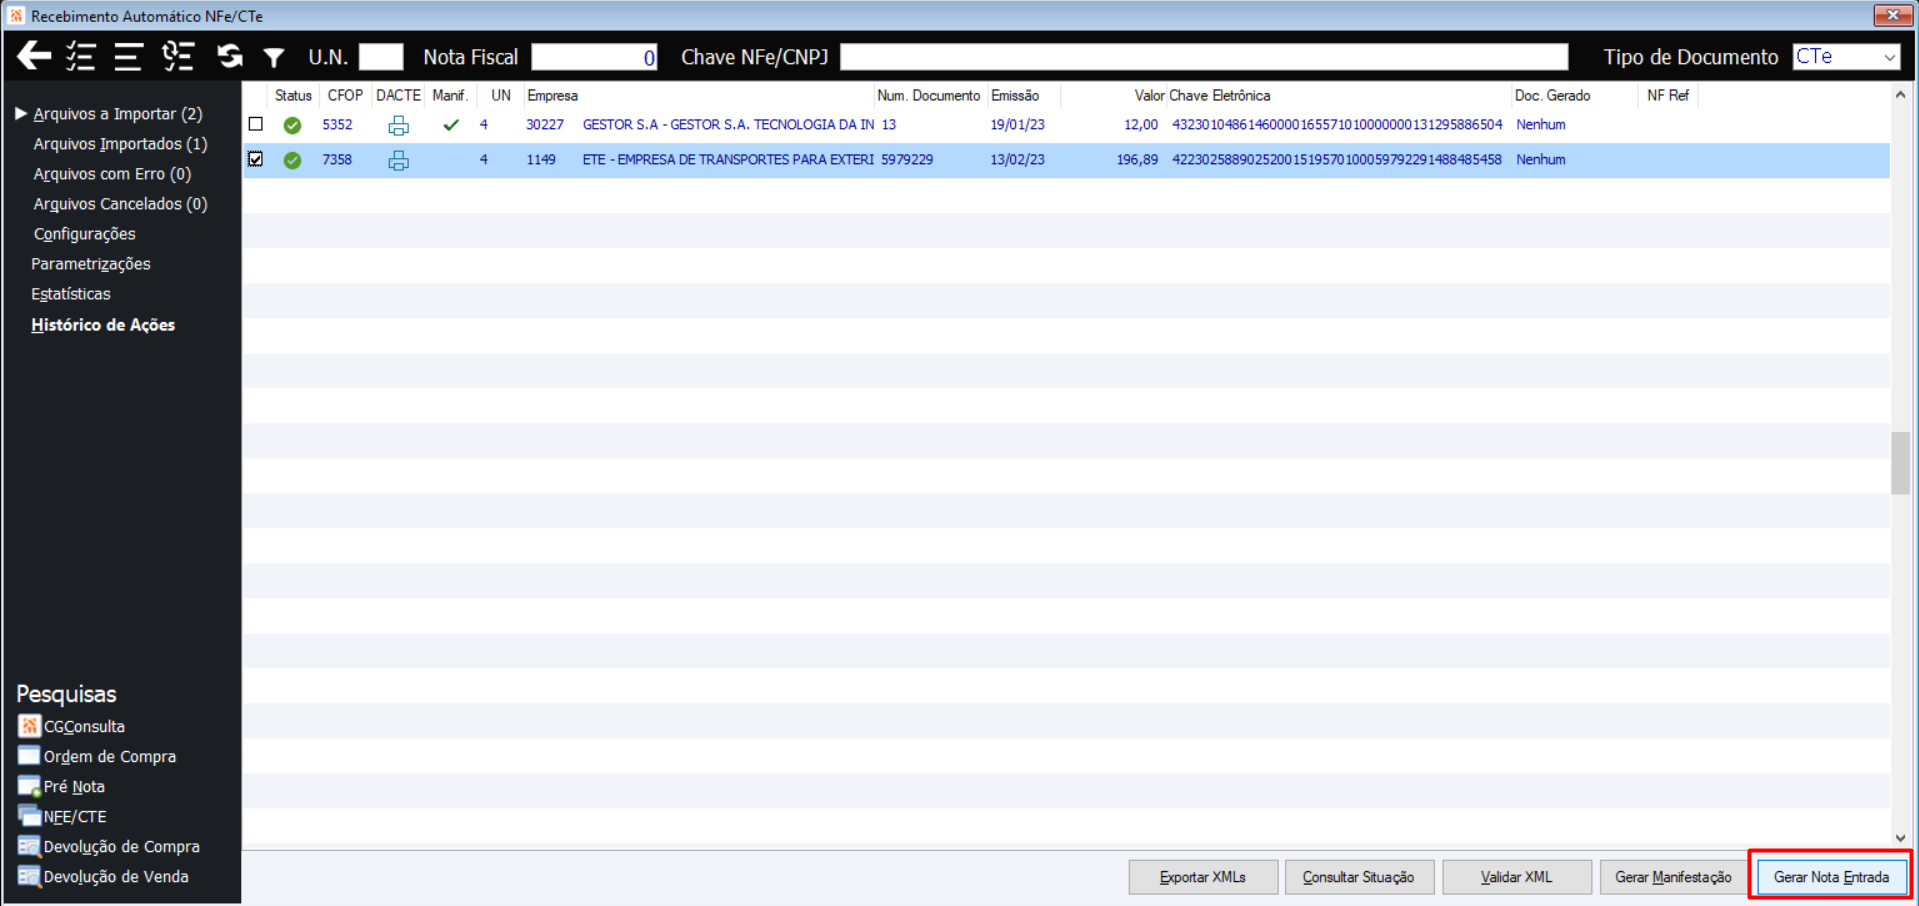The image size is (1919, 906).
Task: Click the Validar XML button
Action: pyautogui.click(x=1517, y=877)
